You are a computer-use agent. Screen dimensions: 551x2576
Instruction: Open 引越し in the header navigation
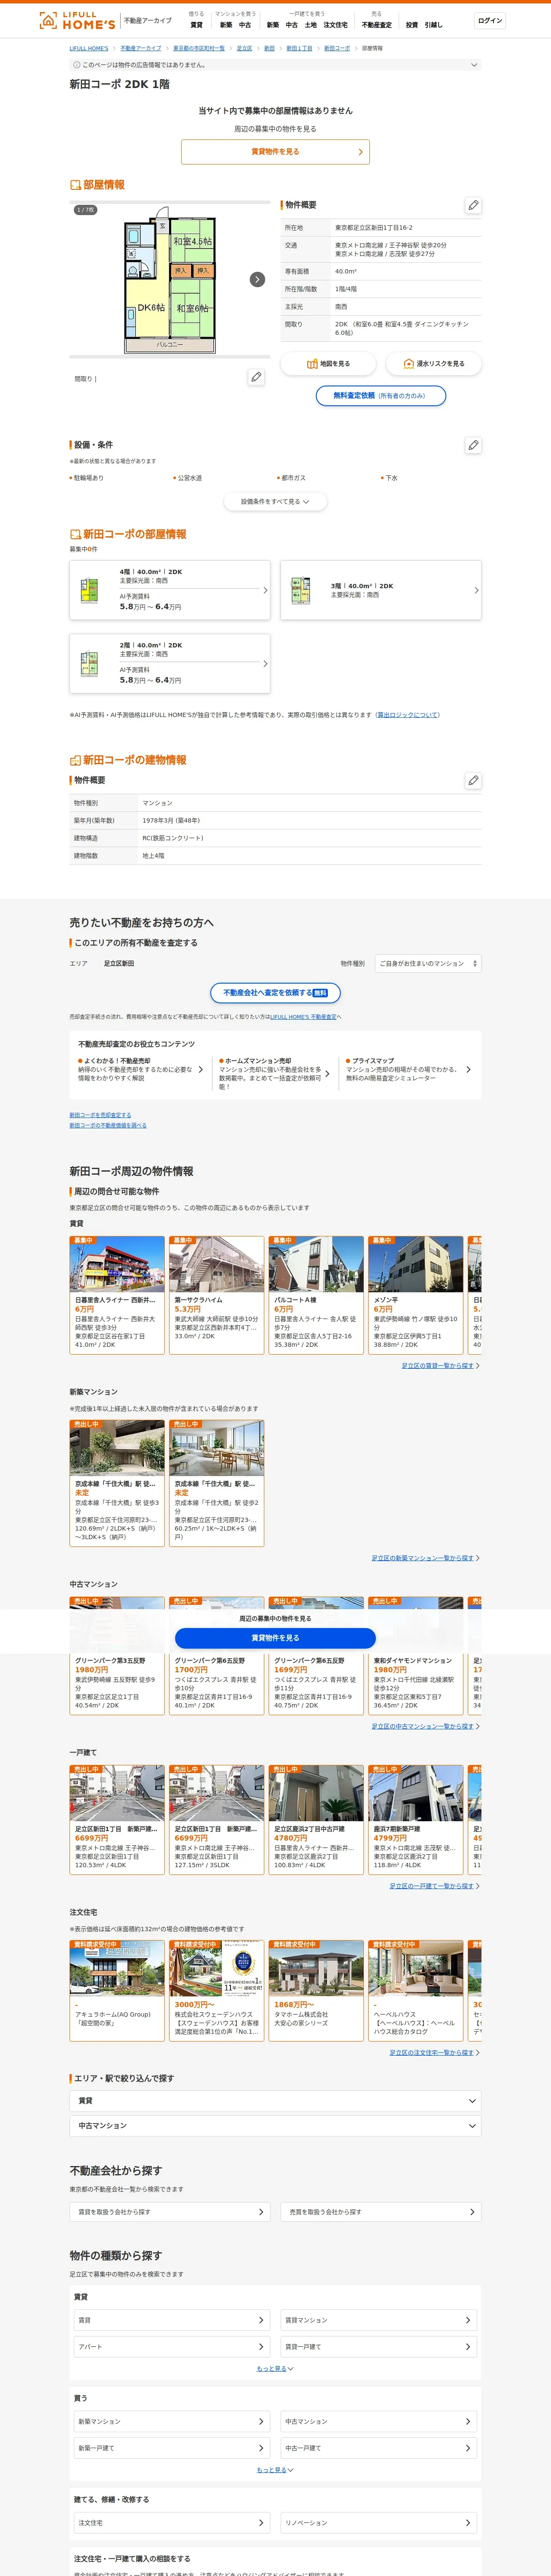[x=433, y=25]
